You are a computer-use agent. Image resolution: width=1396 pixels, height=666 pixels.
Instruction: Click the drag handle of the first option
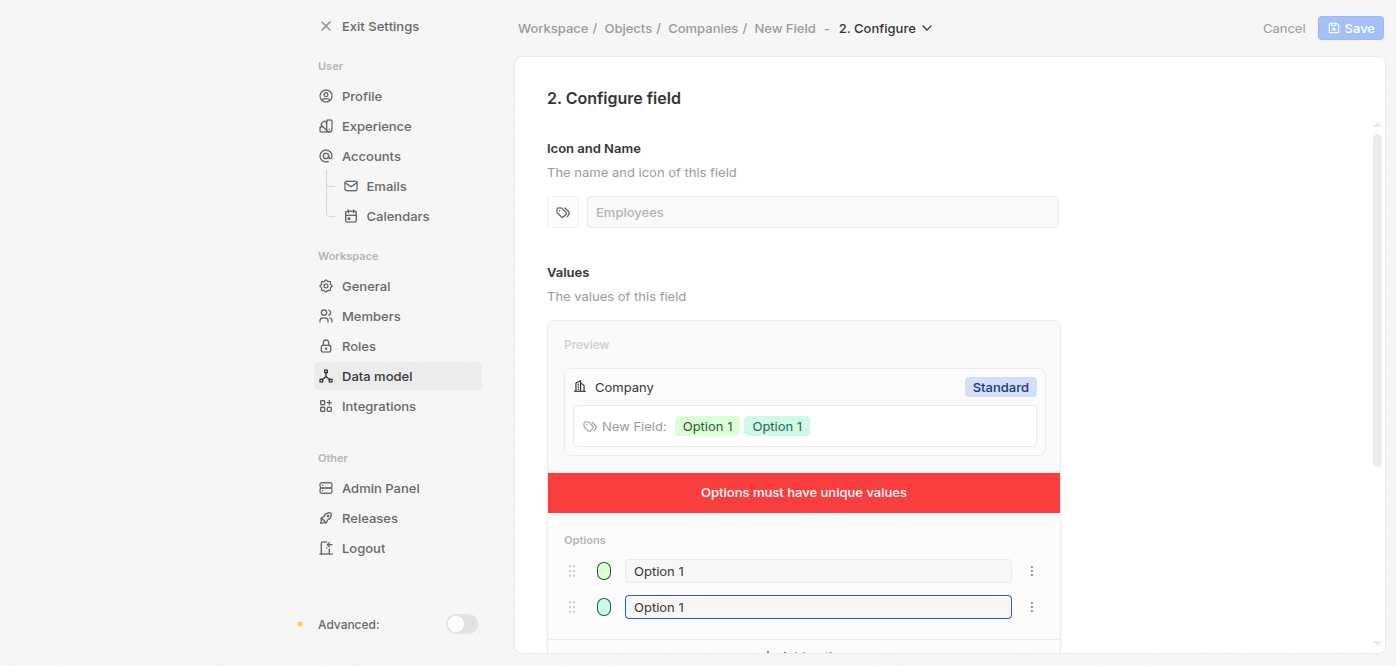tap(572, 571)
